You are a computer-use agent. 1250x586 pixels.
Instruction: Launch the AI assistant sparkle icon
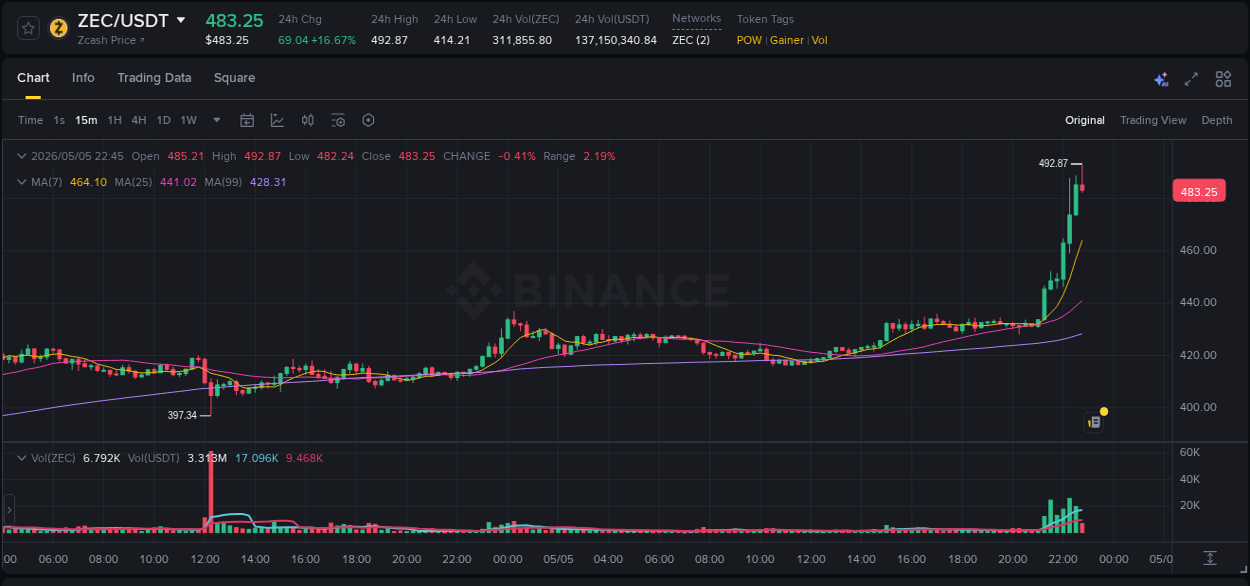pos(1161,79)
